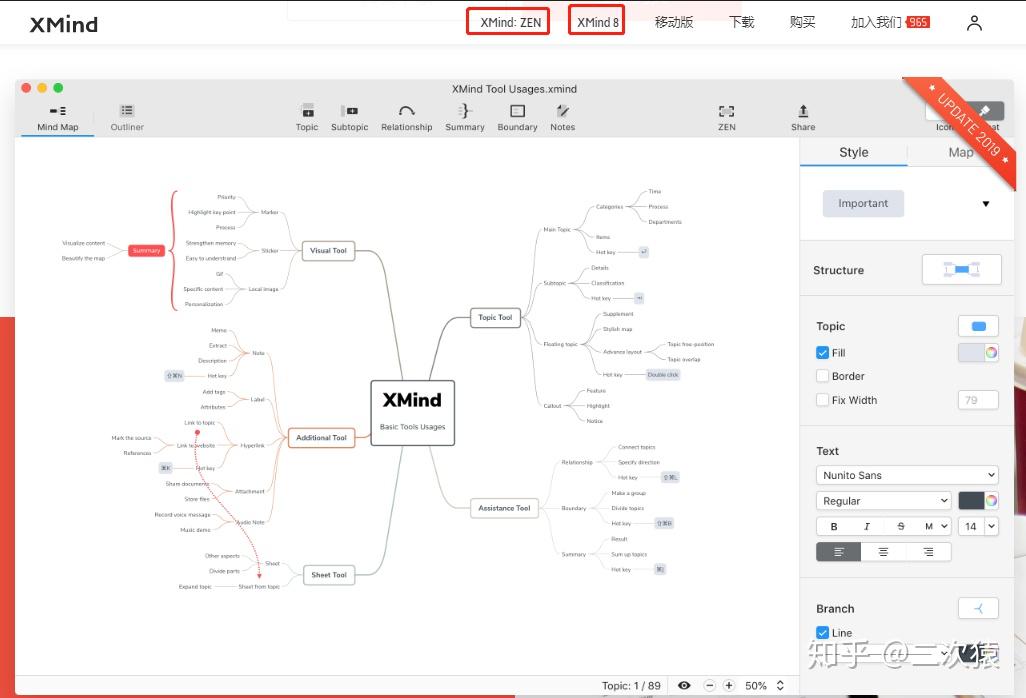Click the Topic toolbar icon

(307, 118)
